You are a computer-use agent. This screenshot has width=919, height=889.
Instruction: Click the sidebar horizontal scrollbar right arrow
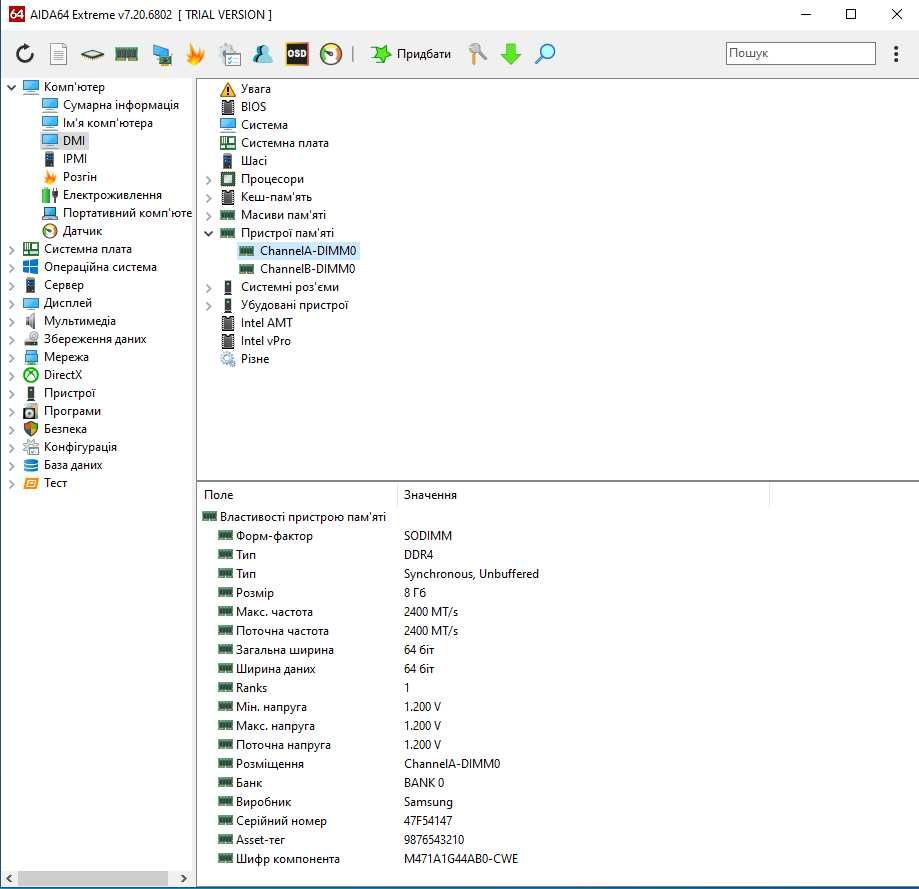coord(184,878)
